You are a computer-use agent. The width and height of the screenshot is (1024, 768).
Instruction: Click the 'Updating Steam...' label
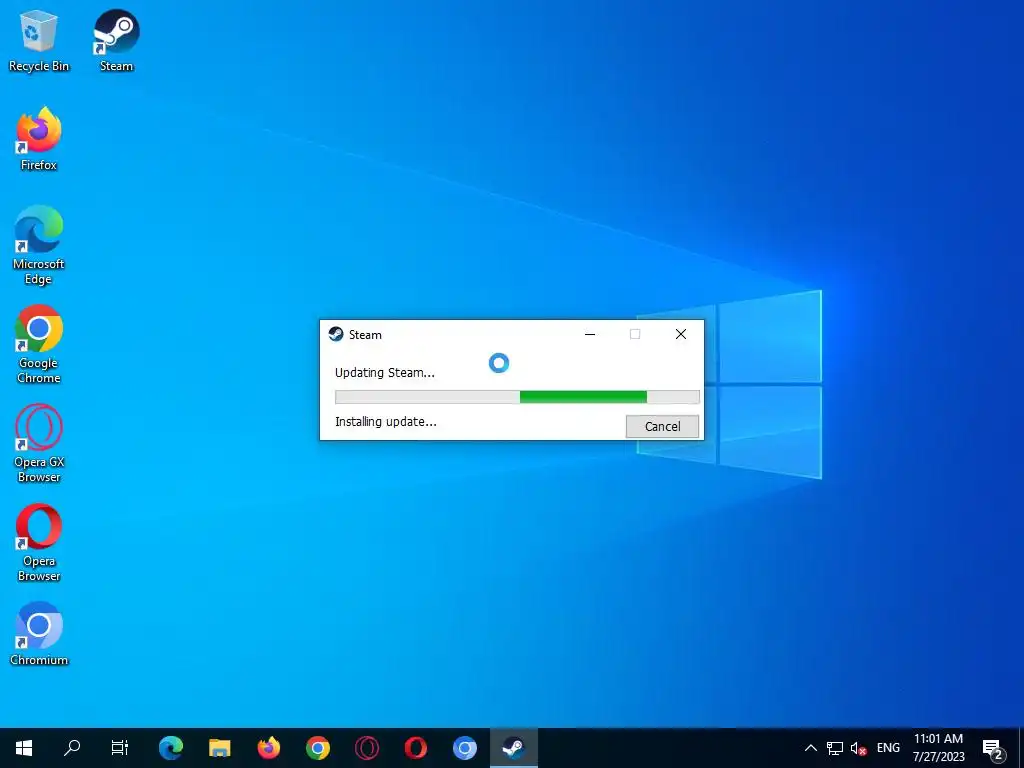click(385, 373)
